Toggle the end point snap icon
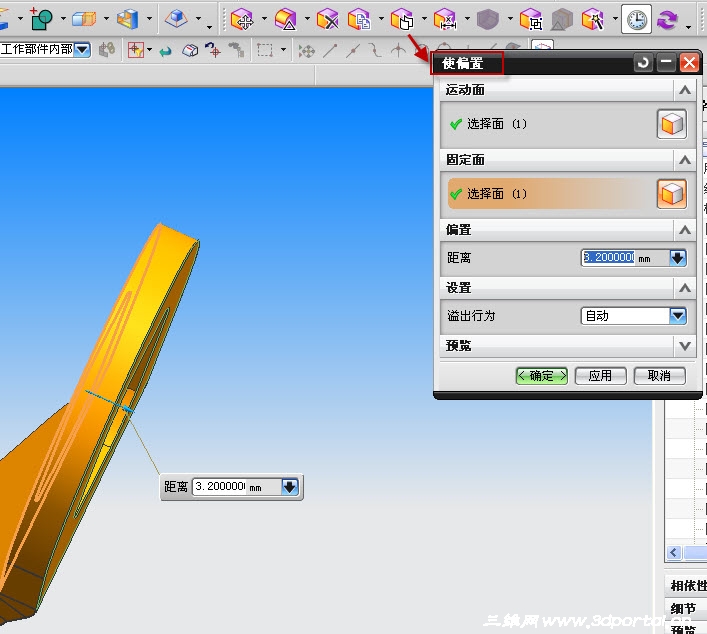This screenshot has width=707, height=634. pos(330,50)
